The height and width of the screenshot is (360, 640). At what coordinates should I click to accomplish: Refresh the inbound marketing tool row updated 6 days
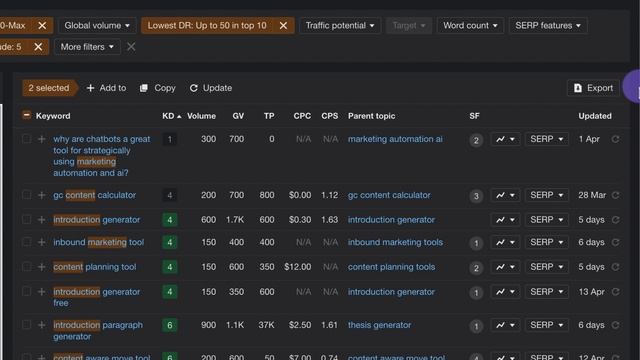(616, 242)
